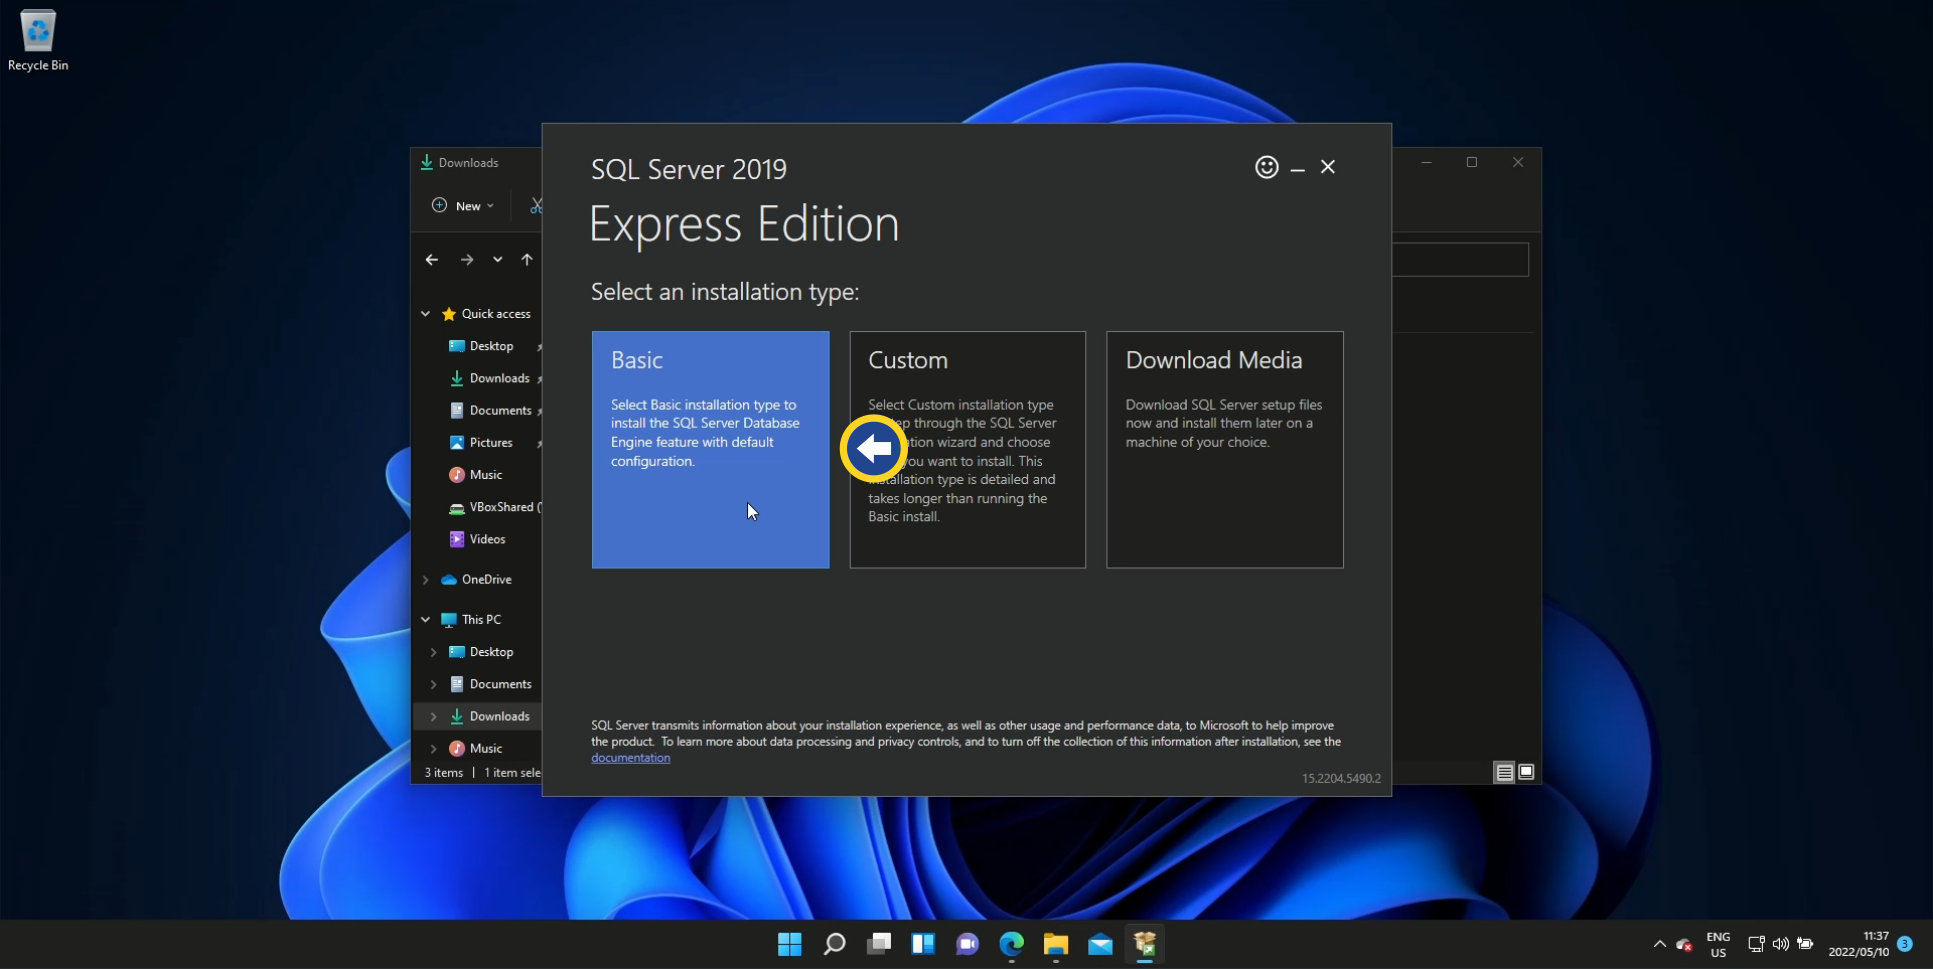The height and width of the screenshot is (969, 1933).
Task: Select the Basic installation type tile
Action: [x=710, y=449]
